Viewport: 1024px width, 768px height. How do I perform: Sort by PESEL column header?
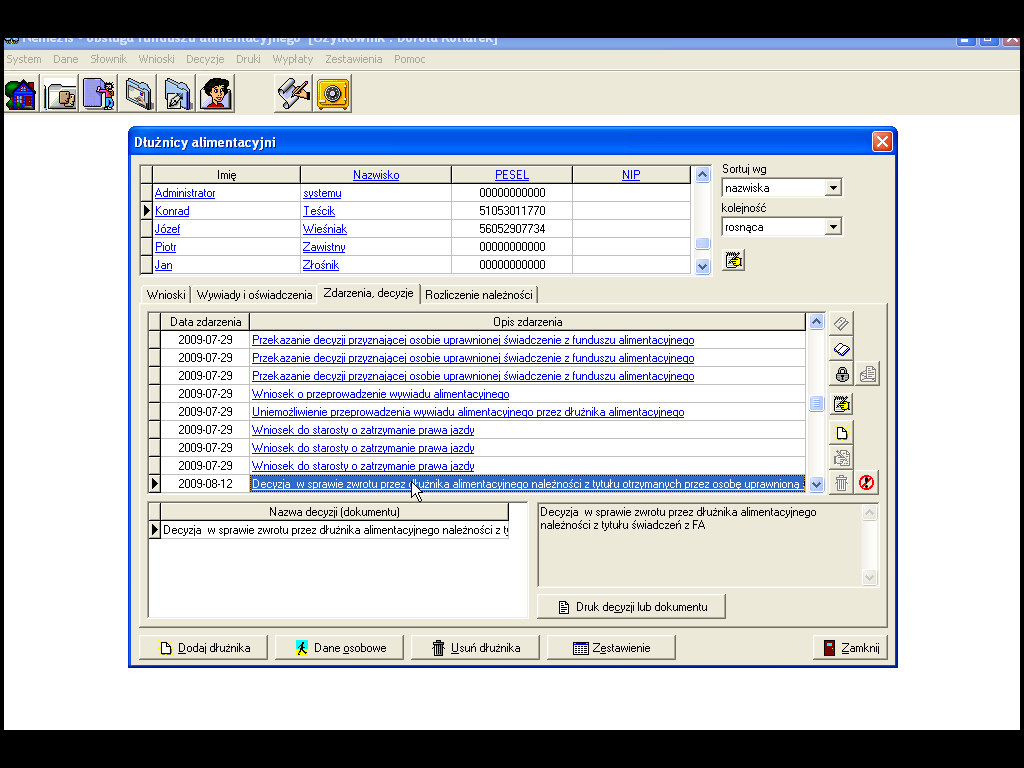[512, 175]
